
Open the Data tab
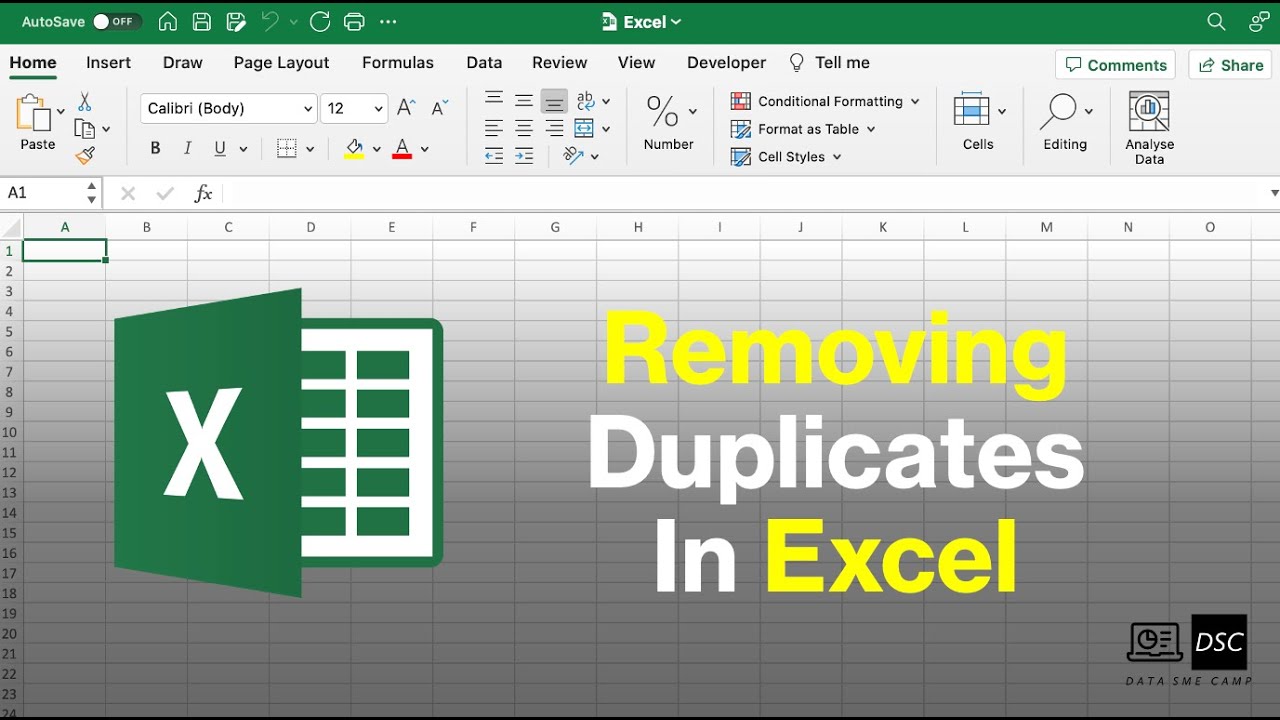[484, 62]
